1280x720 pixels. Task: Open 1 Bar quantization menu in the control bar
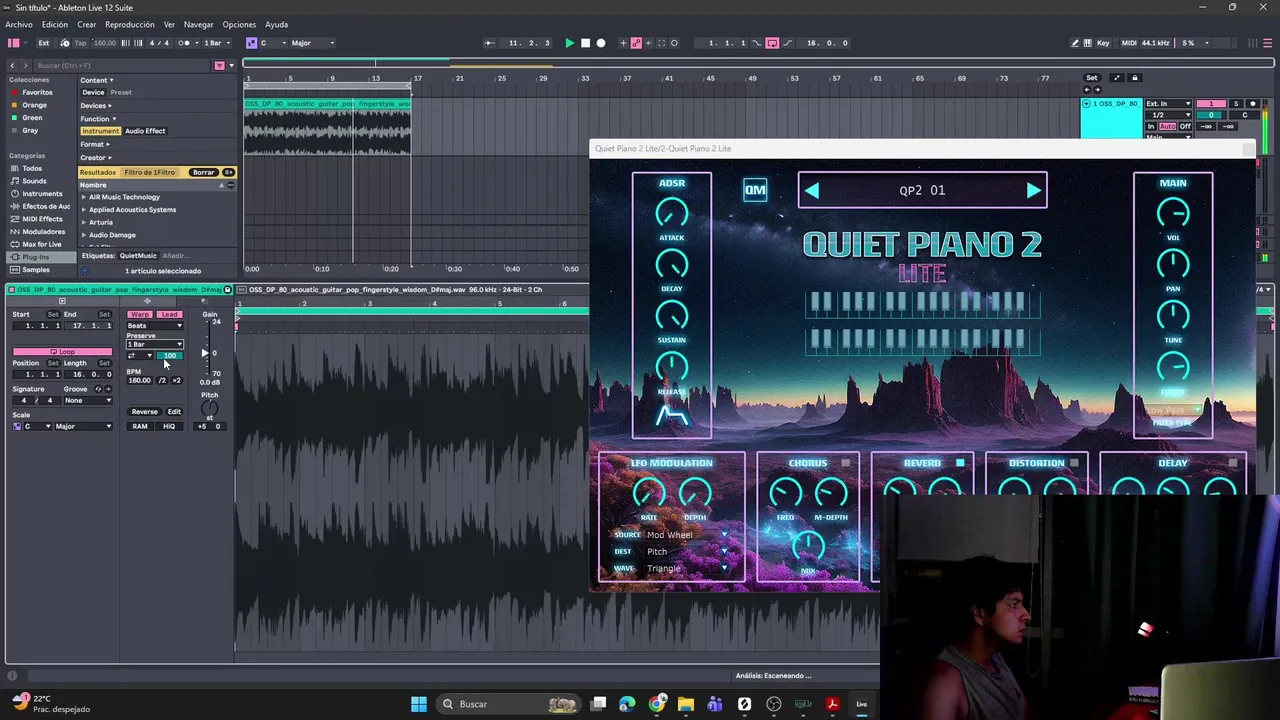pos(216,43)
